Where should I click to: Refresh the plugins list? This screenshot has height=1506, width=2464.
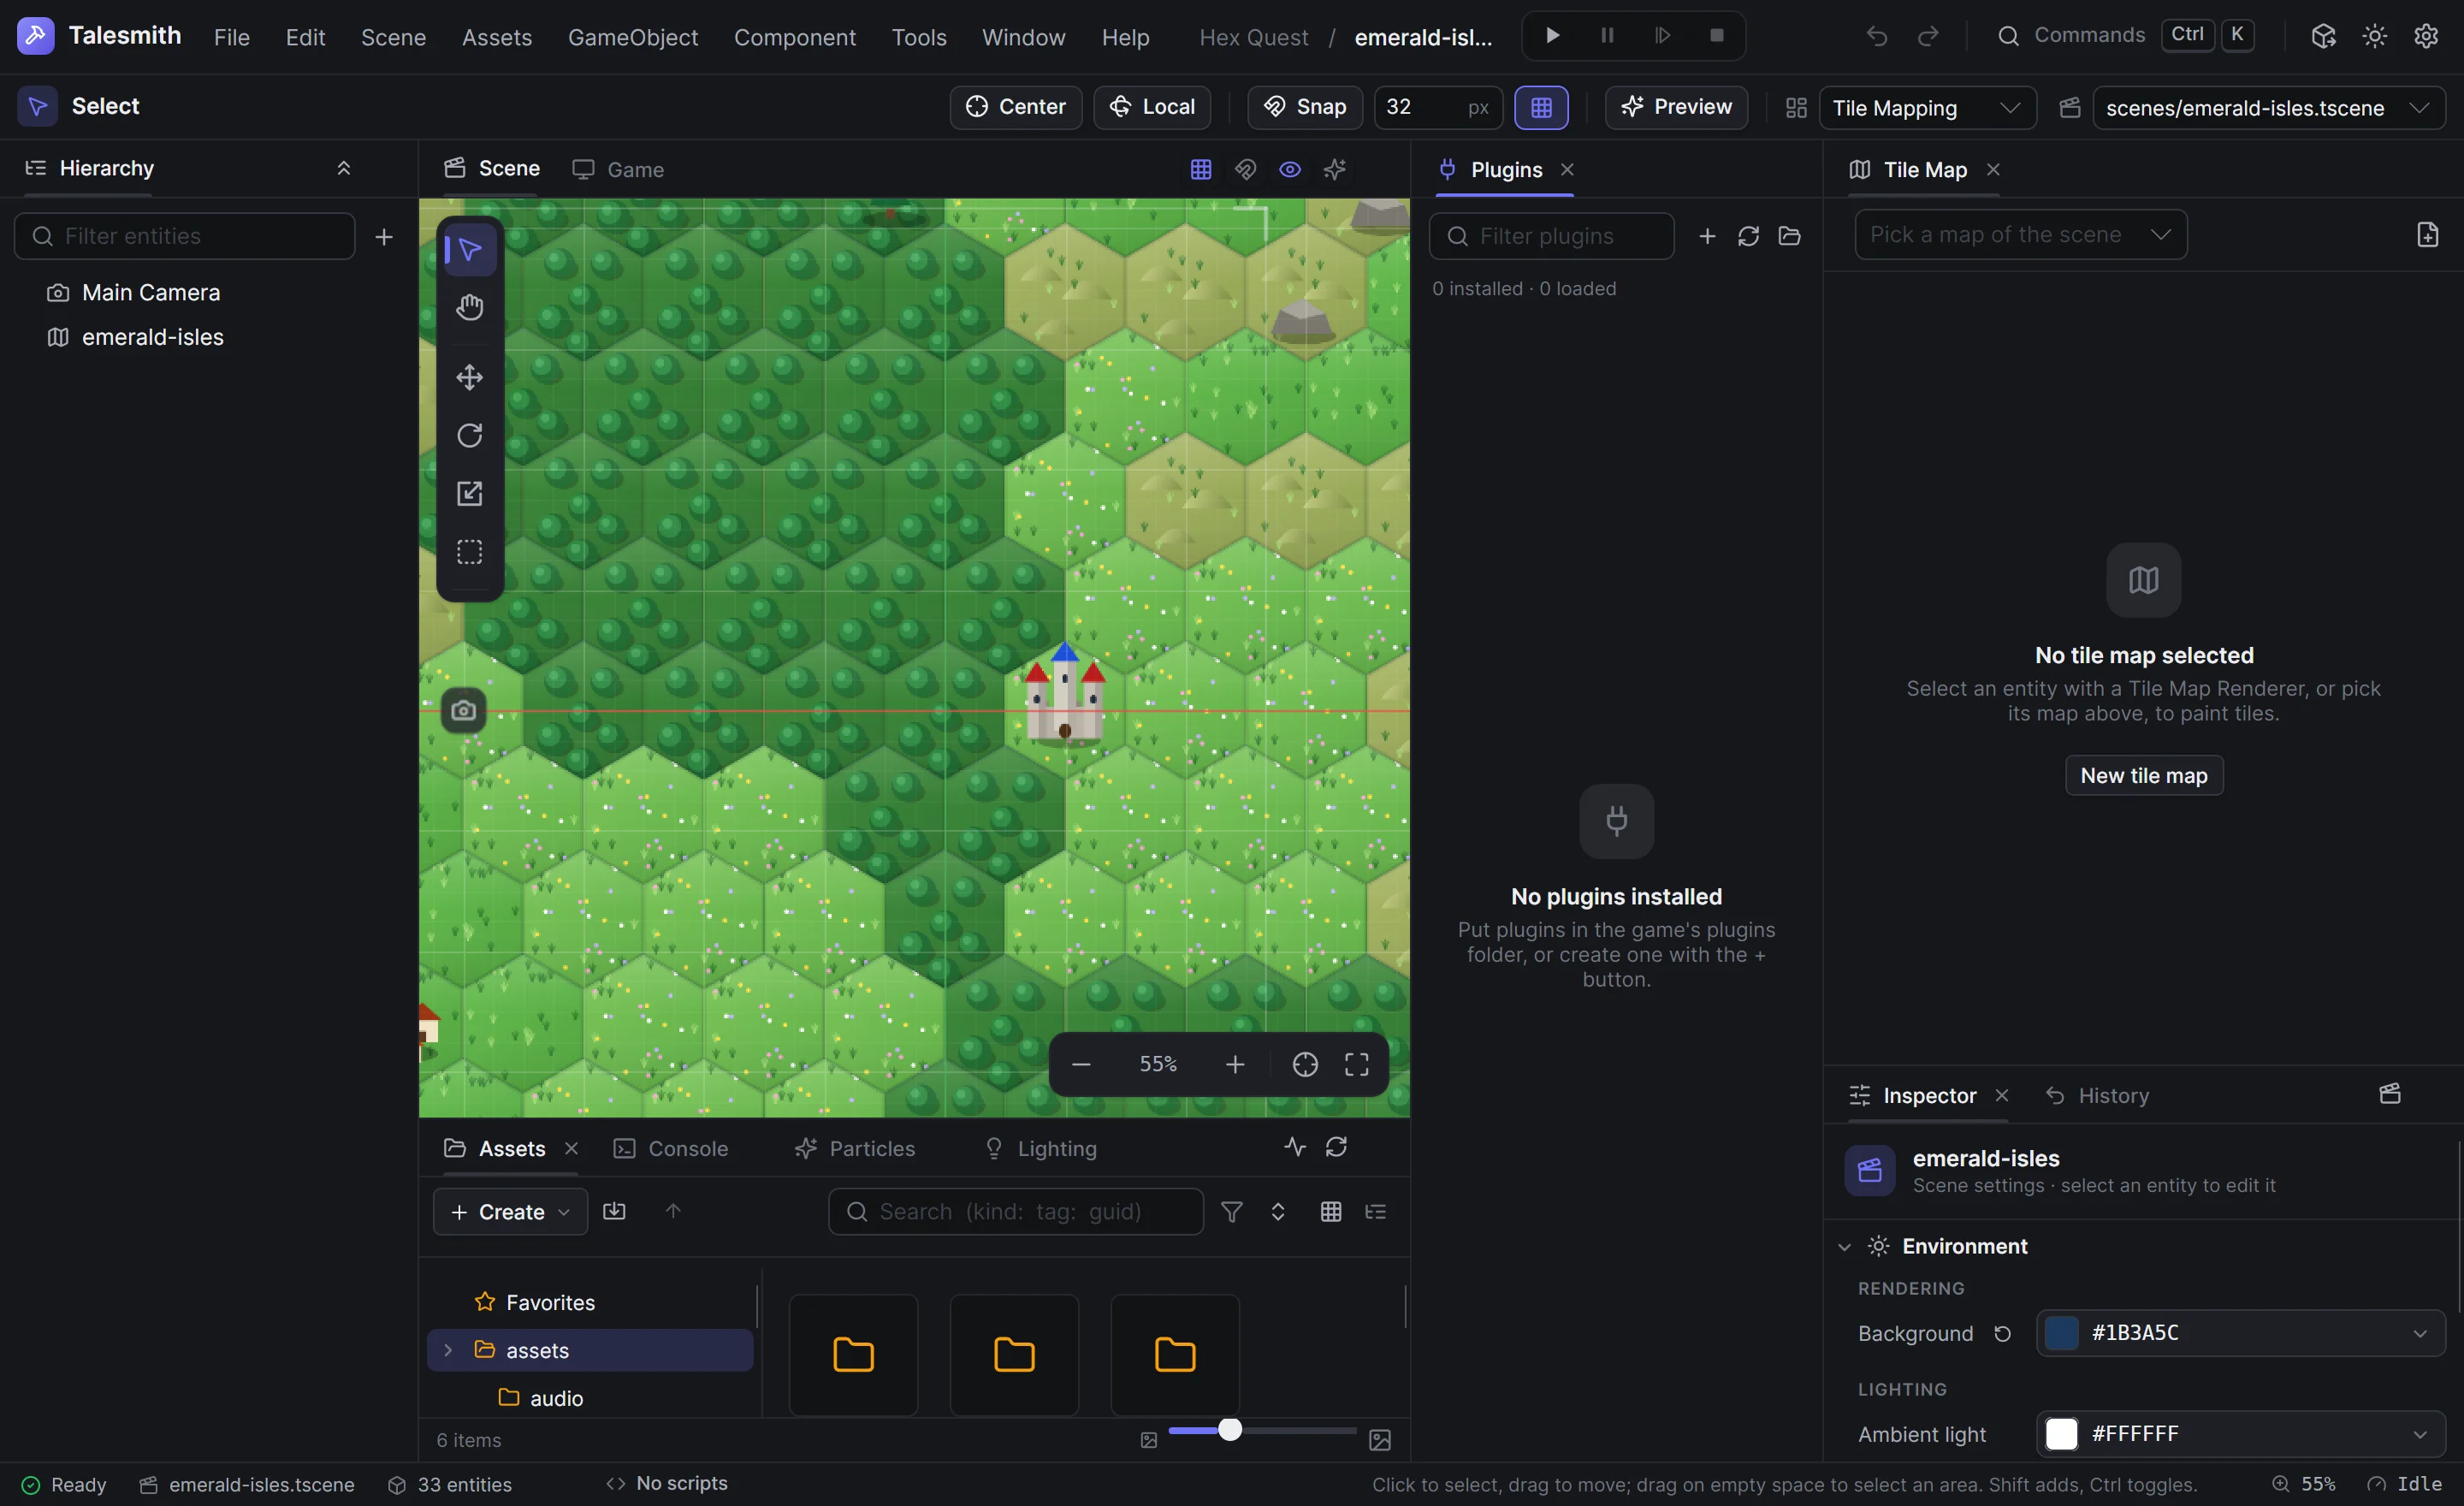(1748, 236)
